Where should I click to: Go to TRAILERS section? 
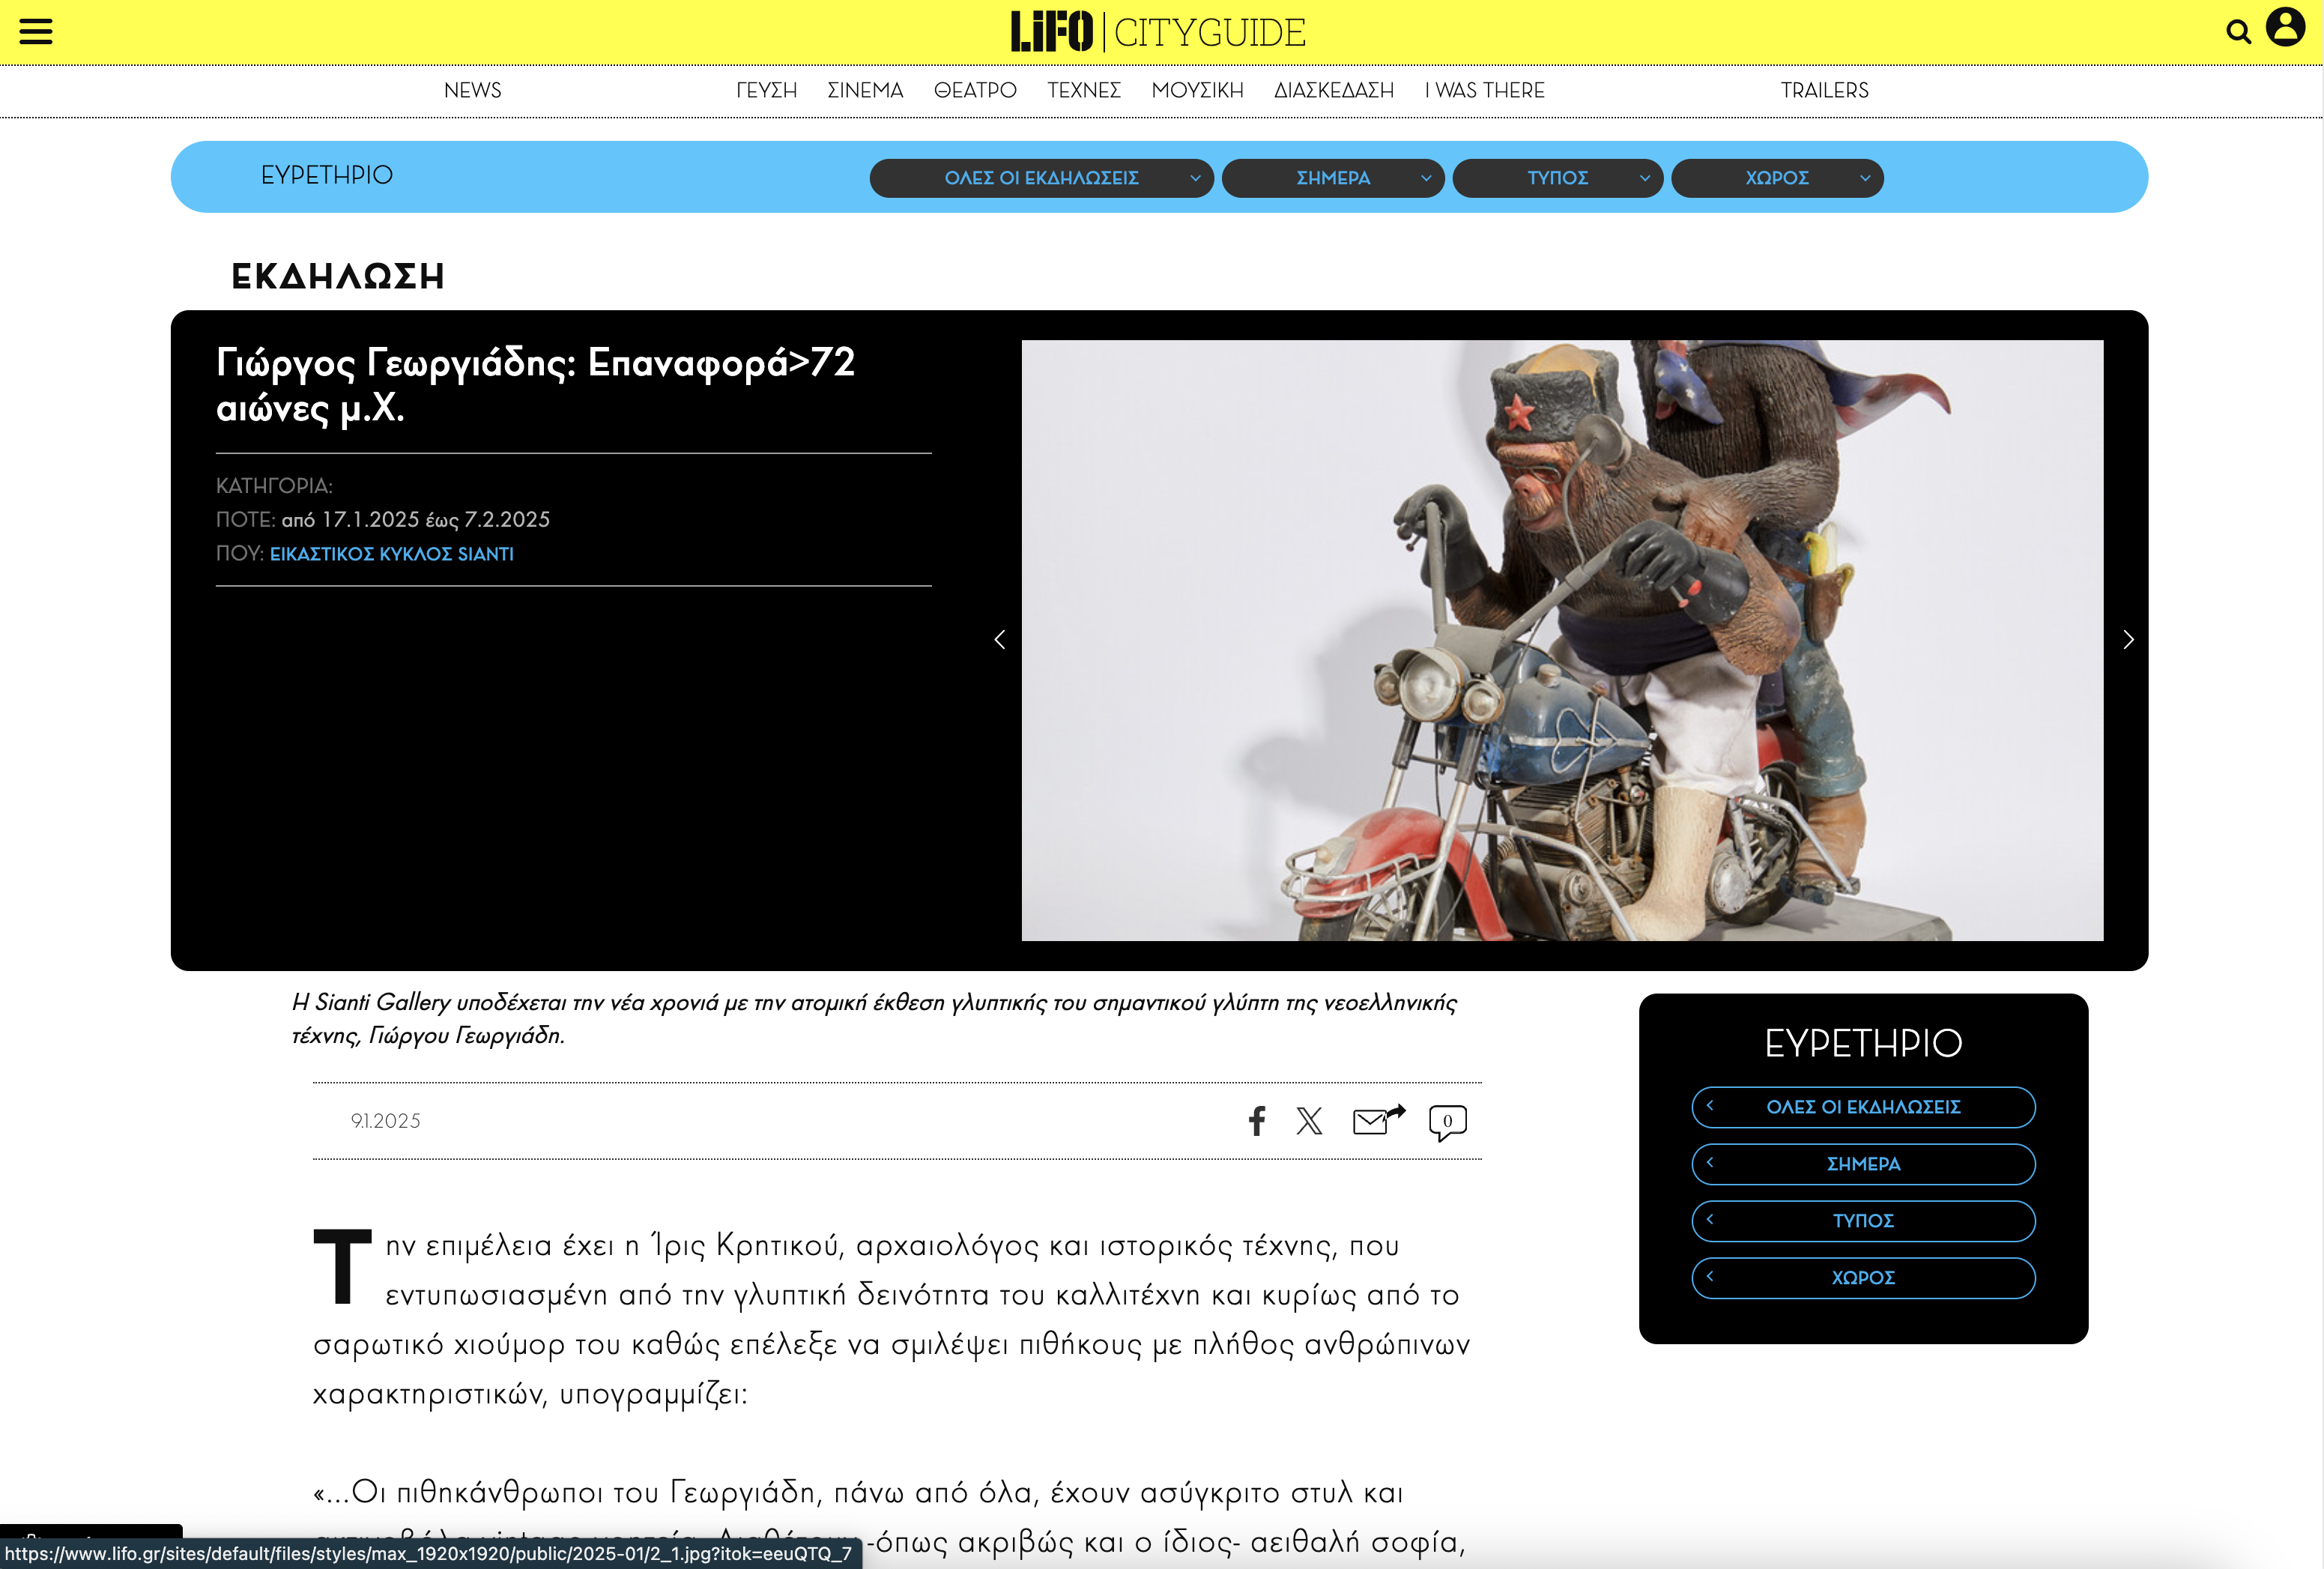[1824, 91]
